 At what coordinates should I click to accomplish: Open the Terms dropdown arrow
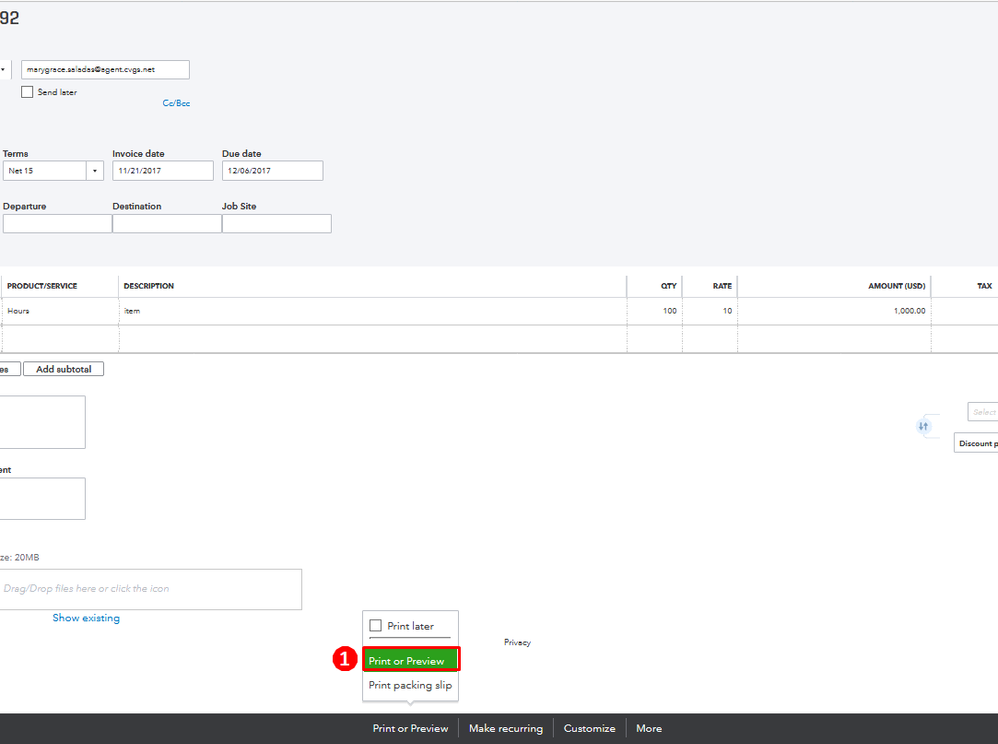click(x=95, y=171)
